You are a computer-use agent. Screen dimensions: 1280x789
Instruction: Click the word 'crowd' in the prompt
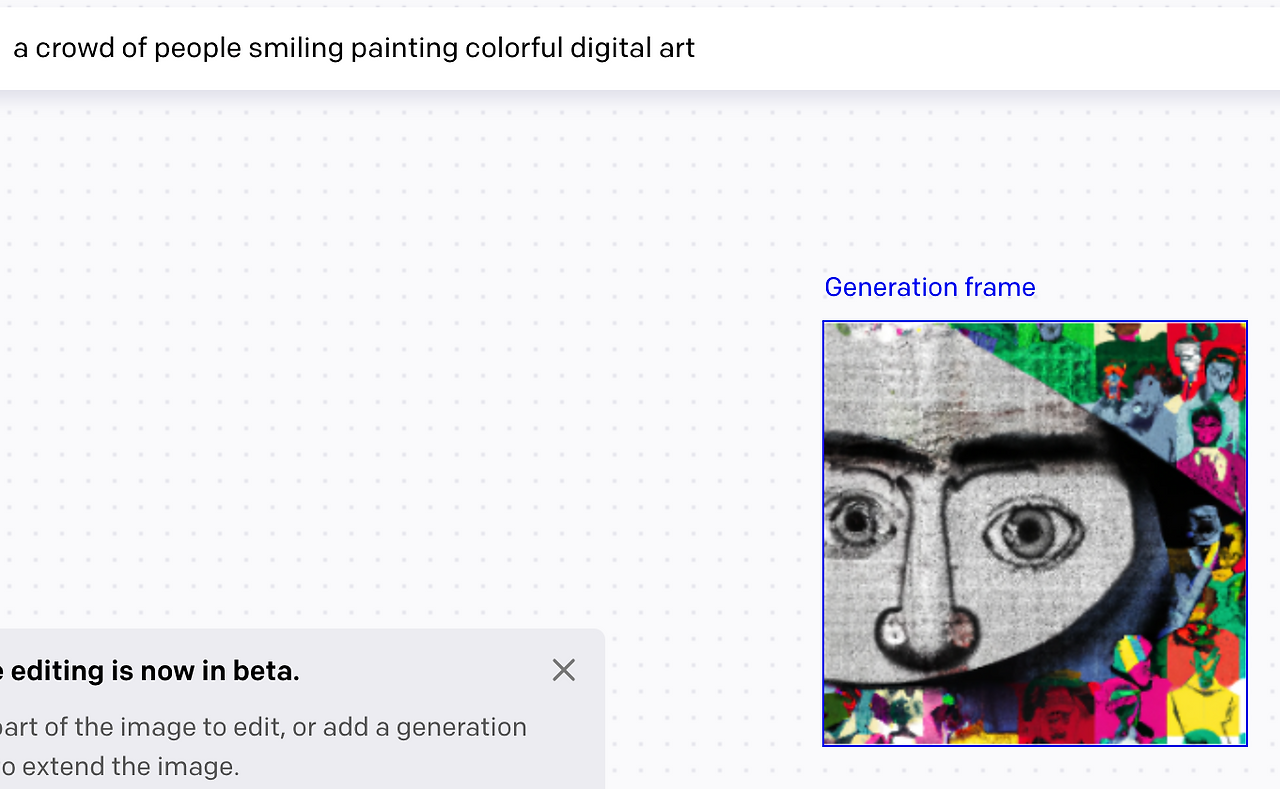click(76, 48)
